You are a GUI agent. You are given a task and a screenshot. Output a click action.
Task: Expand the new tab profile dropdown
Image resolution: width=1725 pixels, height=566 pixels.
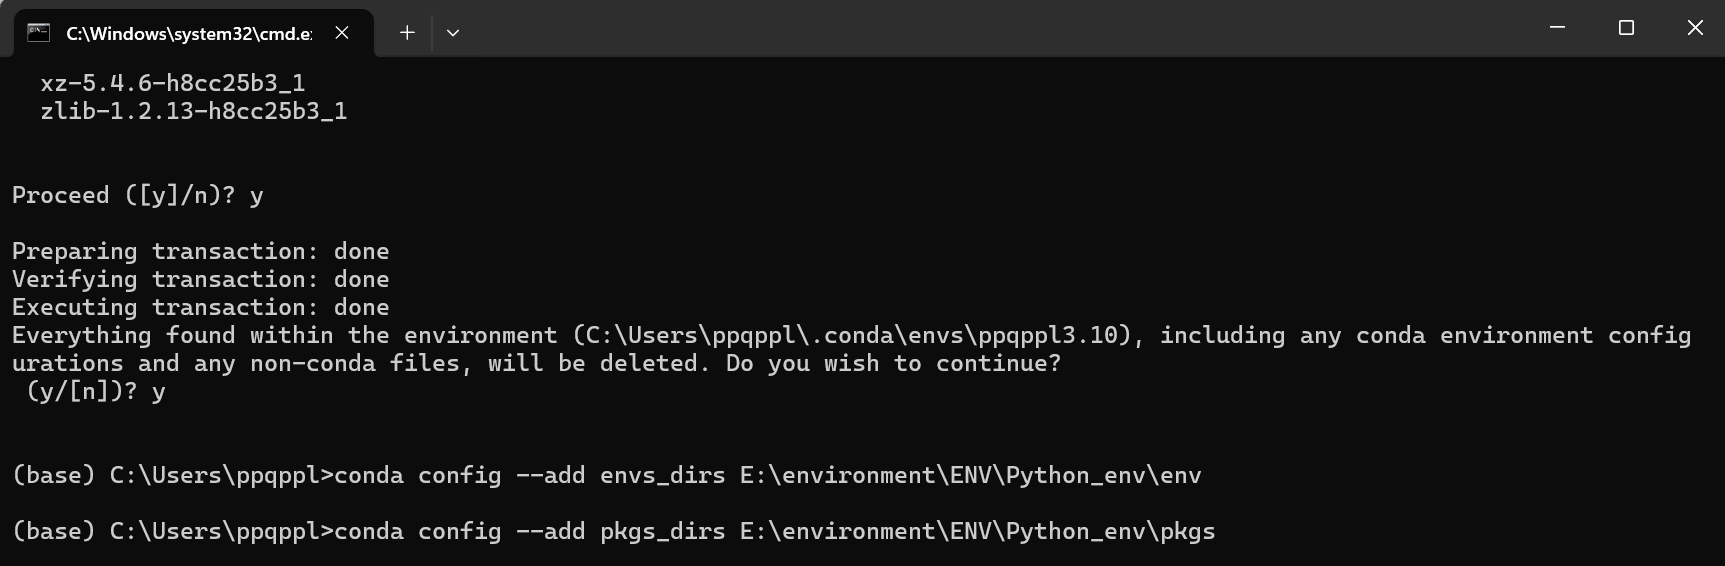click(x=453, y=33)
